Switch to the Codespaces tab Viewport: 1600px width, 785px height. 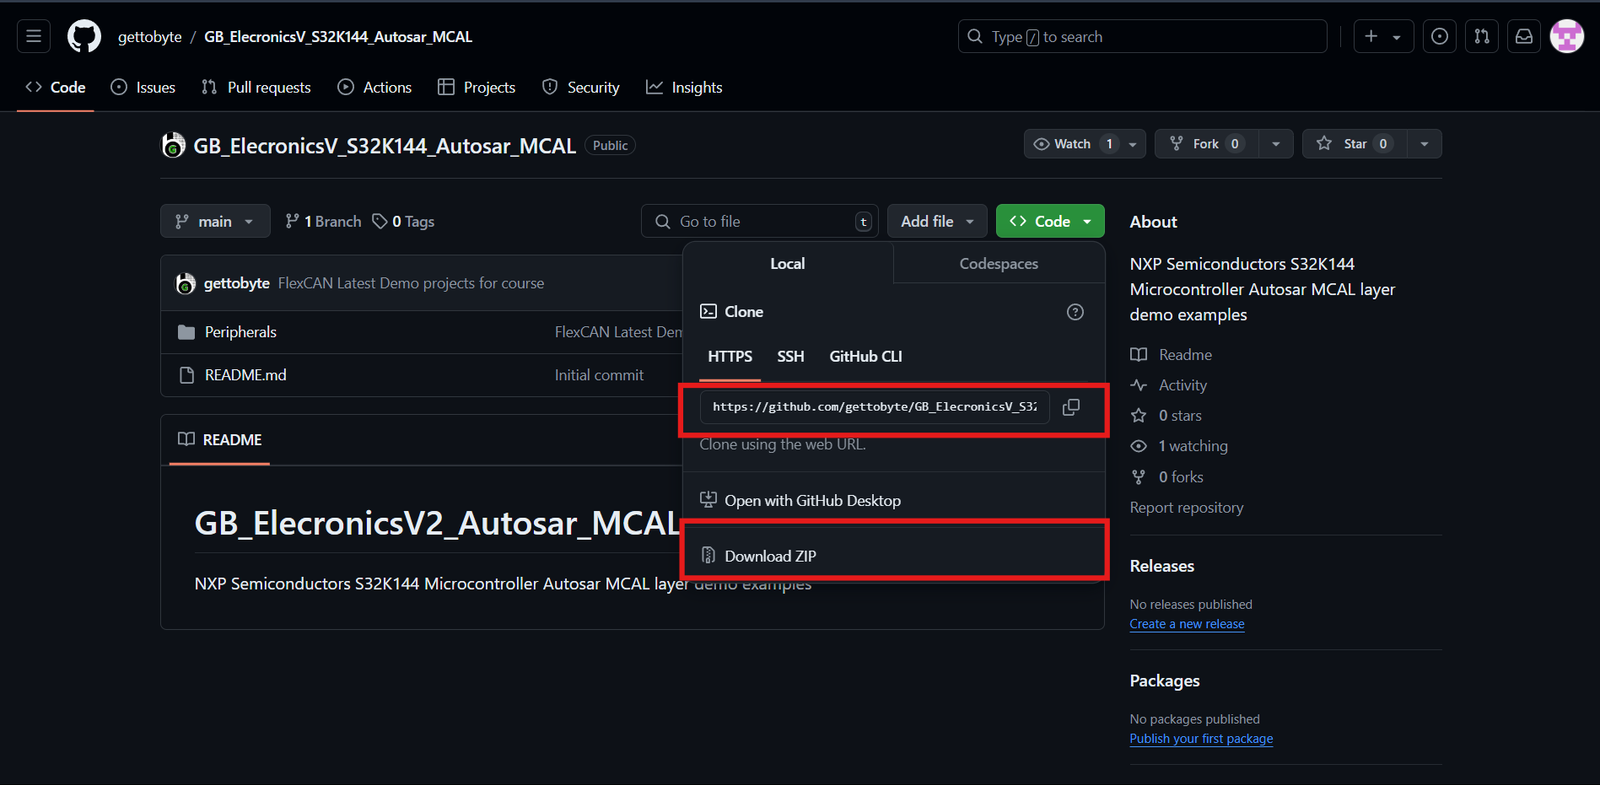point(999,263)
